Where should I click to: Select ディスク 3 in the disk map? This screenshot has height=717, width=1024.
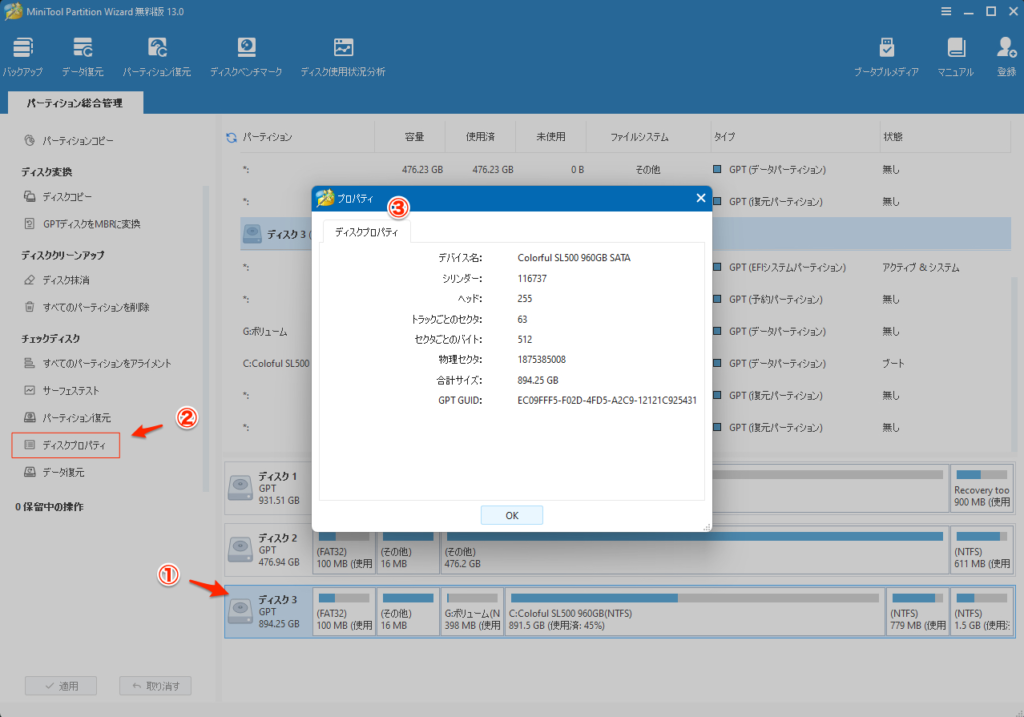click(x=265, y=611)
